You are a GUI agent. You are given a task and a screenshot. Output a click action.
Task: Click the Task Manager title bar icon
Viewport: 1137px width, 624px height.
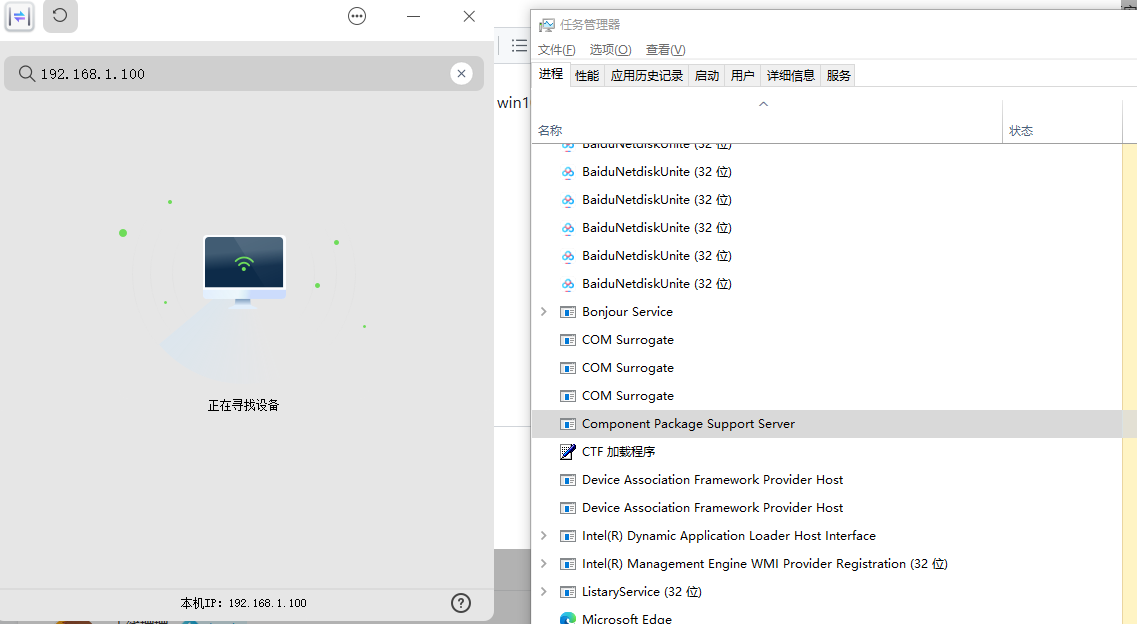point(546,25)
